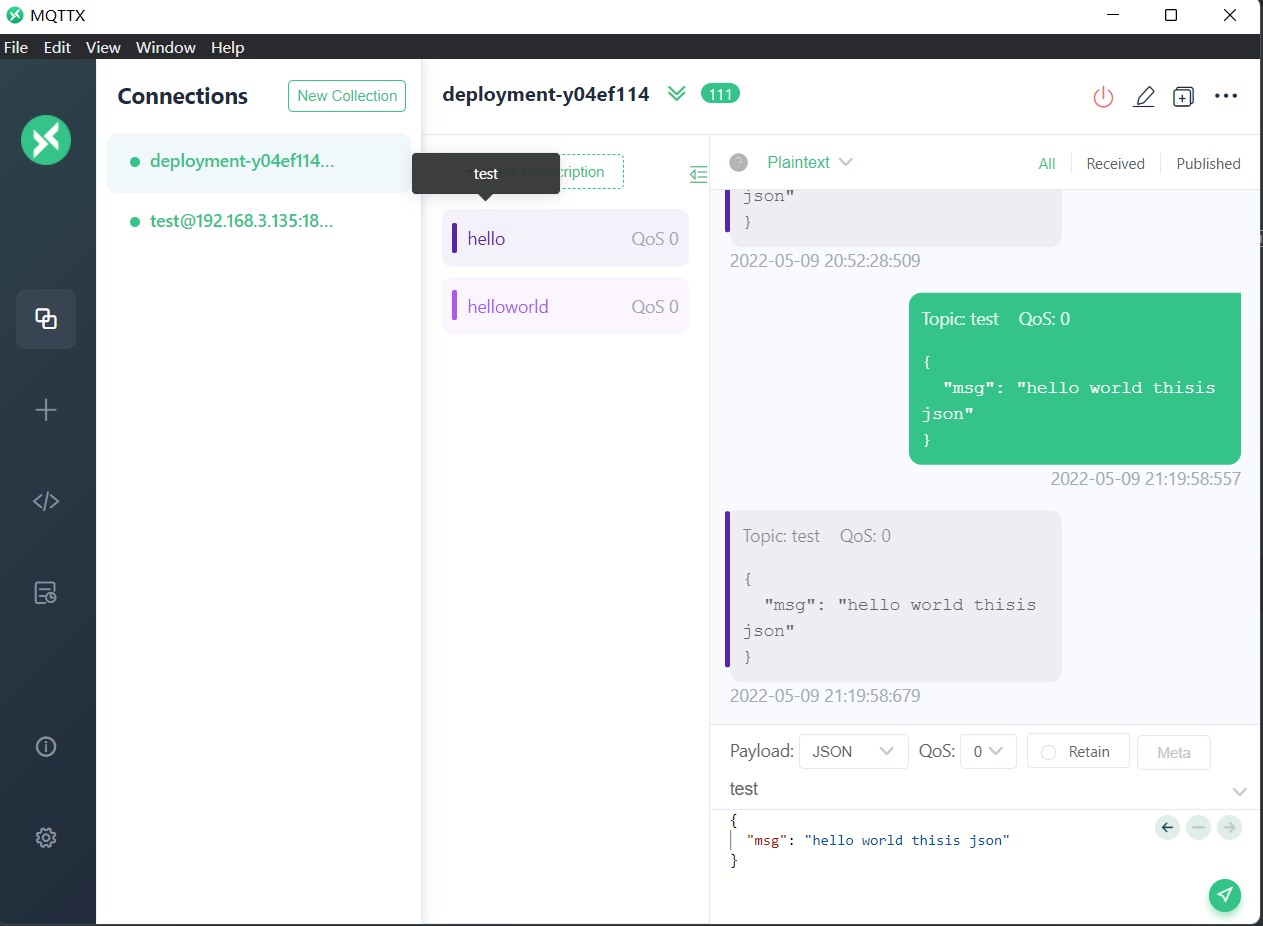Open the Payload JSON type dropdown
Screen dimensions: 1263x926
coord(853,751)
